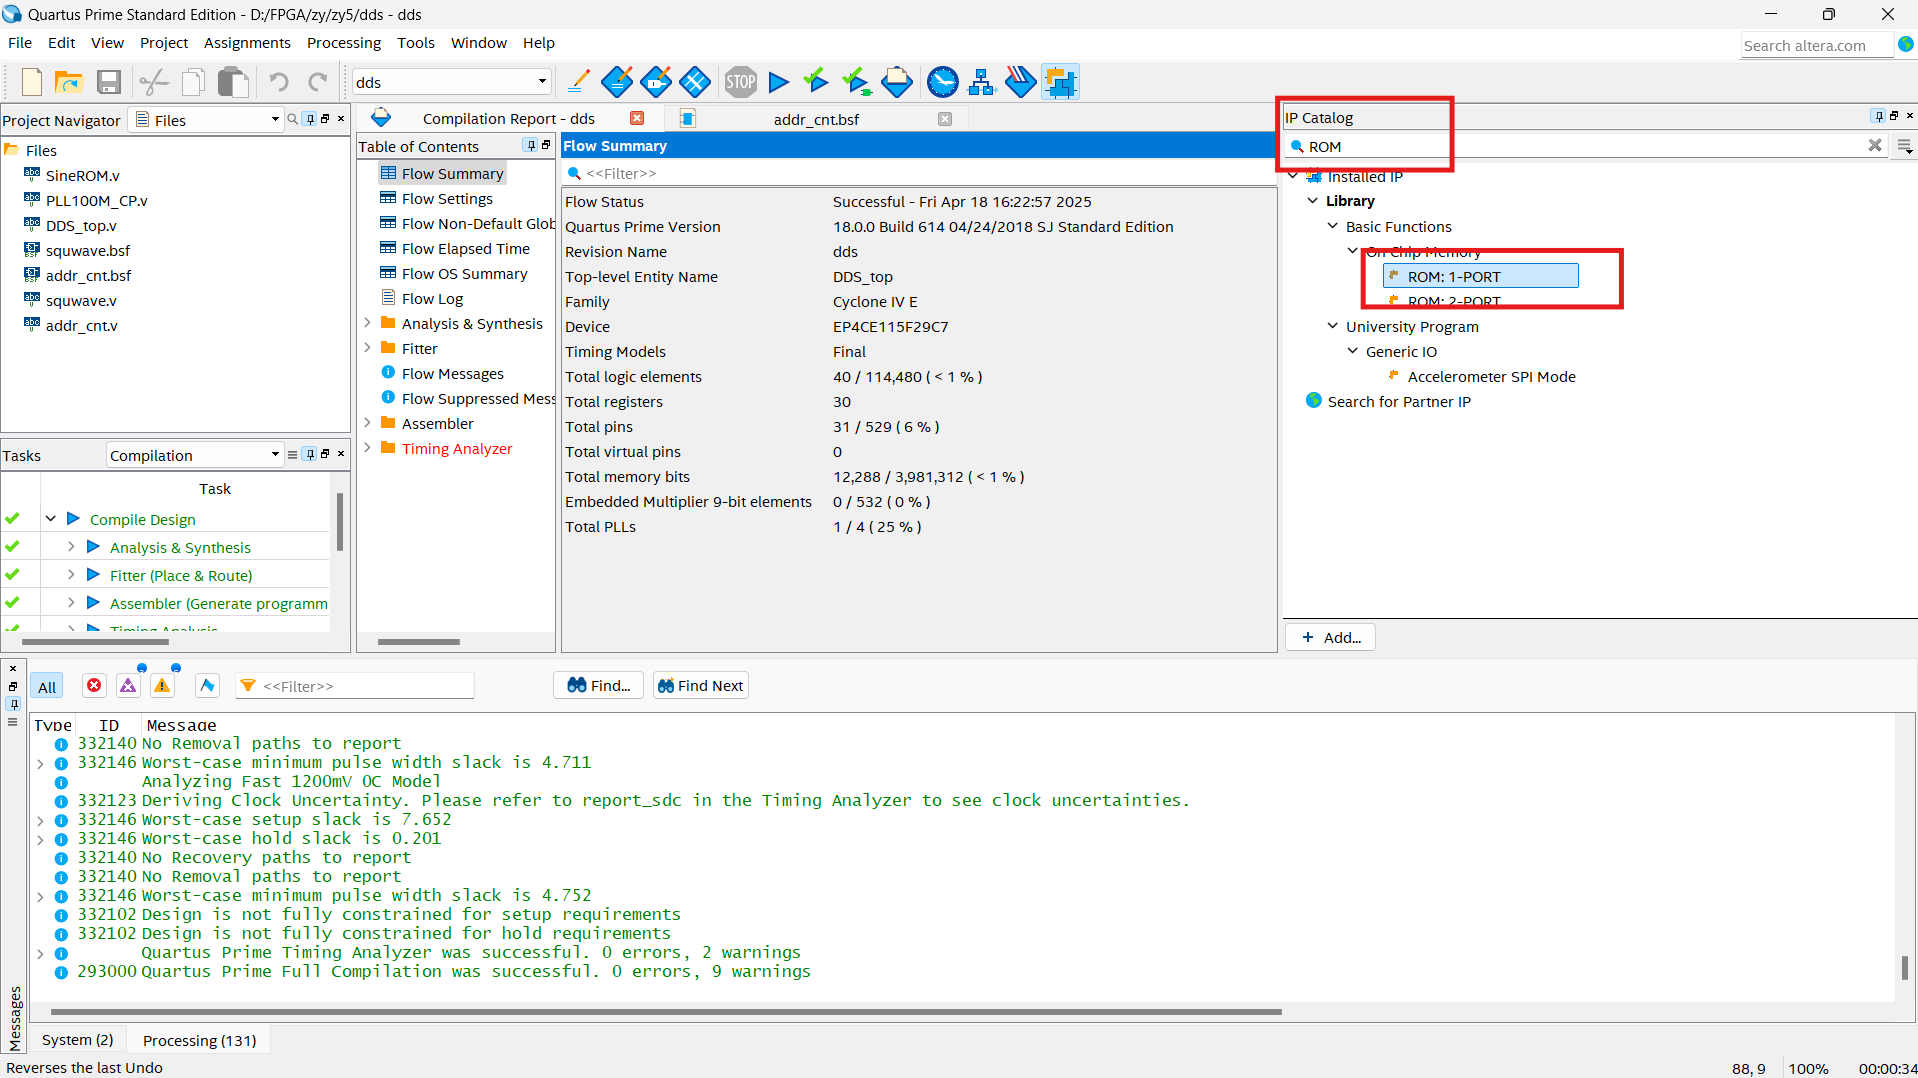Open the Timing Analyzer clock icon
The image size is (1918, 1078).
pos(942,82)
